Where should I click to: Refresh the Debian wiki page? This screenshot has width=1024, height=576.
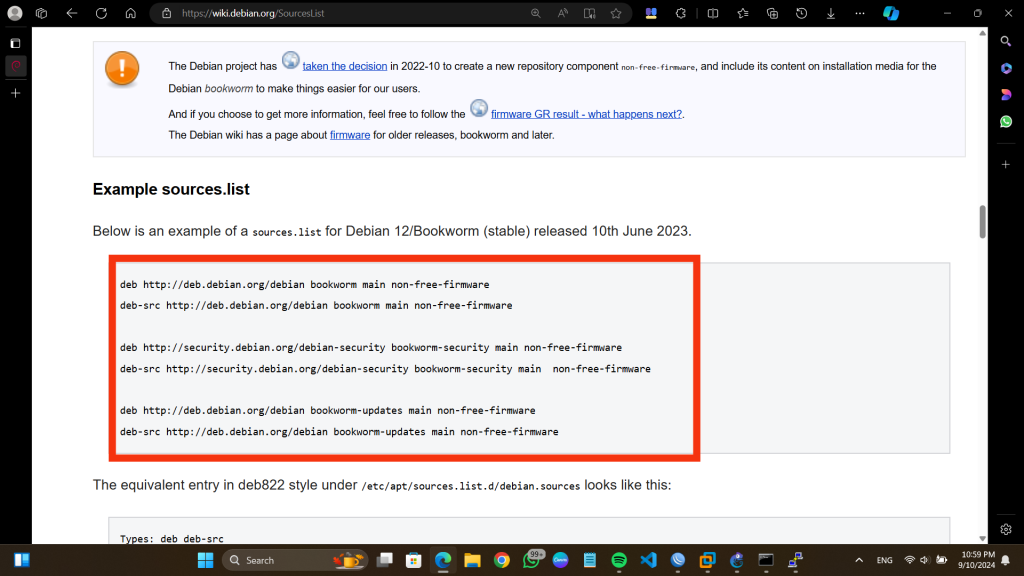101,14
